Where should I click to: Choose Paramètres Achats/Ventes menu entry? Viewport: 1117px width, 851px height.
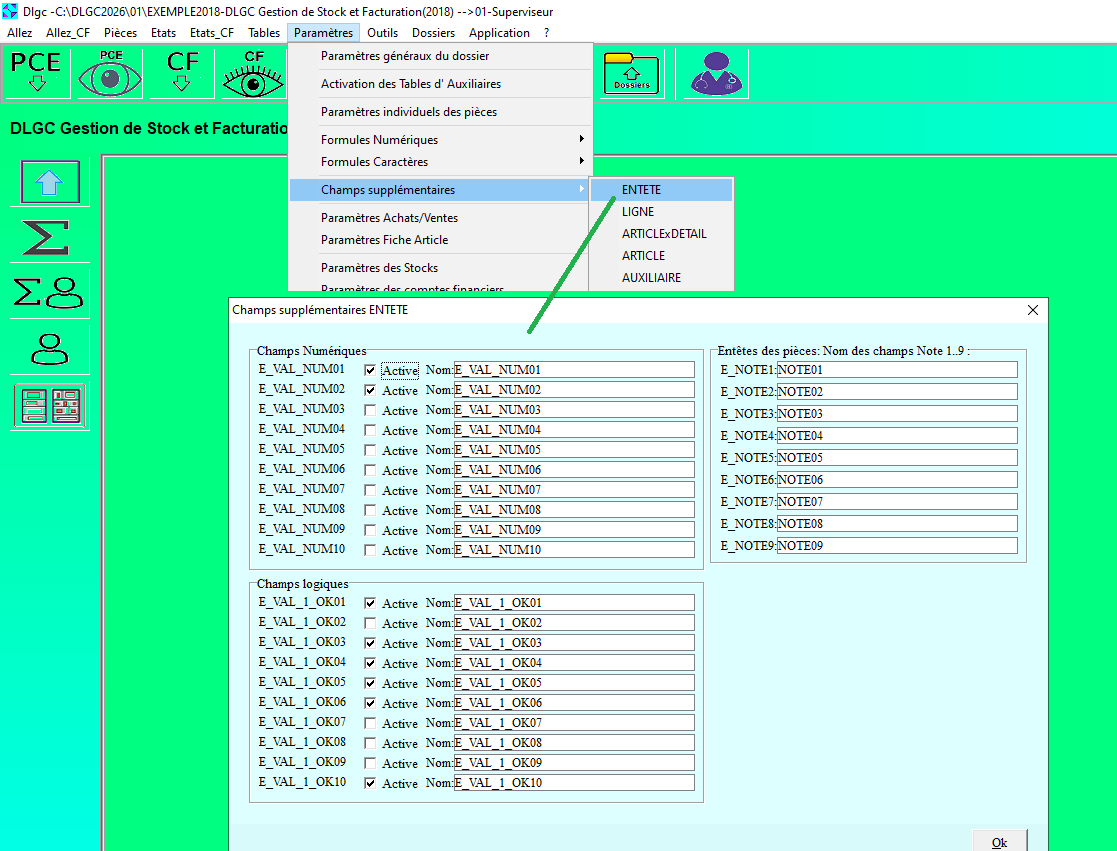[x=389, y=218]
